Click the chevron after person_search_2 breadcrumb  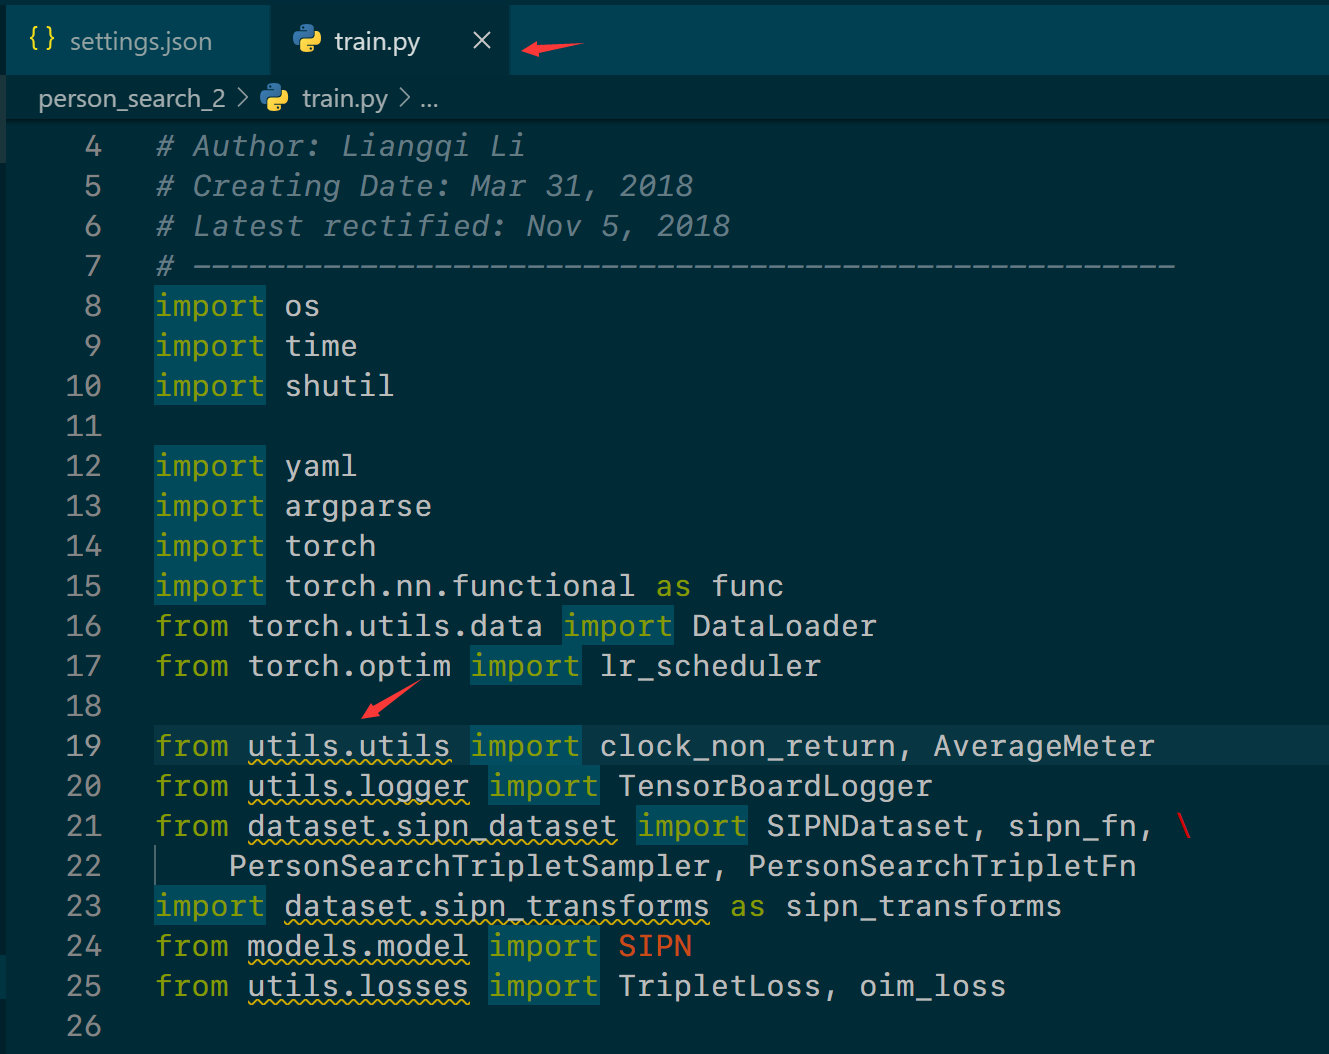[x=242, y=97]
